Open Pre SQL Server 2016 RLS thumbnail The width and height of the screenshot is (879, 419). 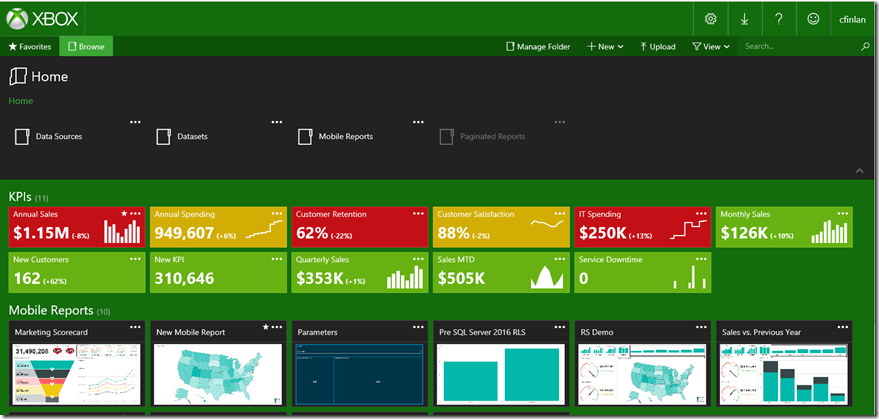click(501, 374)
